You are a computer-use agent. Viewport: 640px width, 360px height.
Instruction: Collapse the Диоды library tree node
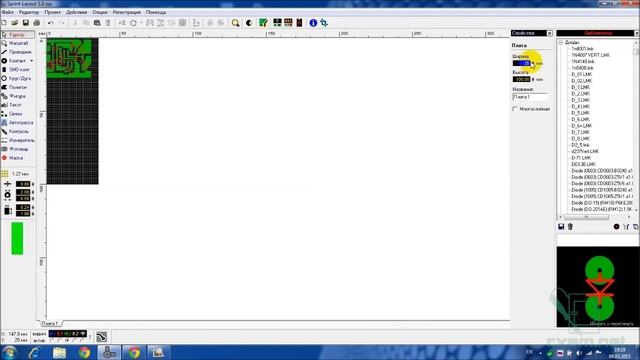click(561, 42)
